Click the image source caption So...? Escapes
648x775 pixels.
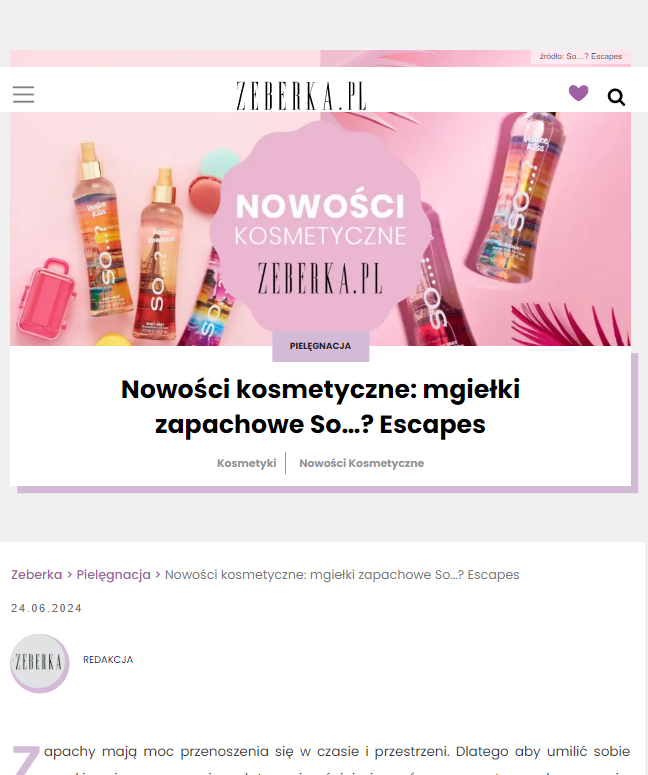tap(580, 56)
